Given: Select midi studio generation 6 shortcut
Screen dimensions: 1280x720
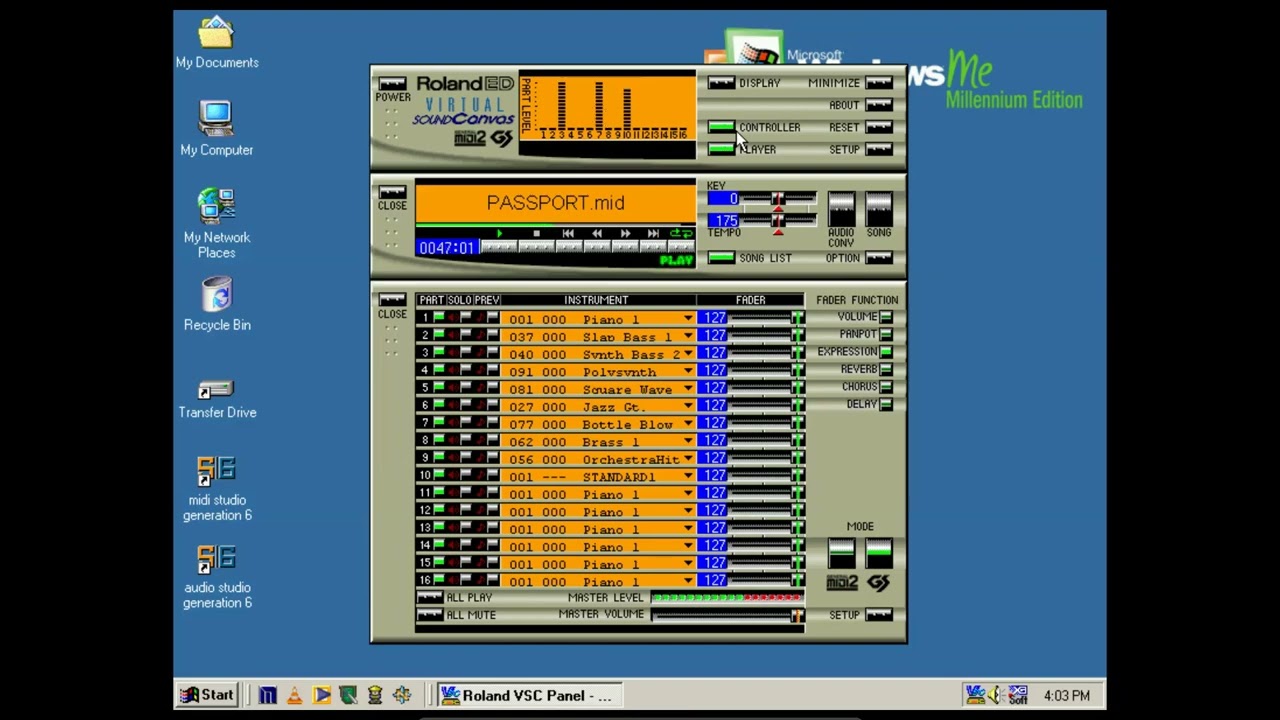Looking at the screenshot, I should coord(217,489).
